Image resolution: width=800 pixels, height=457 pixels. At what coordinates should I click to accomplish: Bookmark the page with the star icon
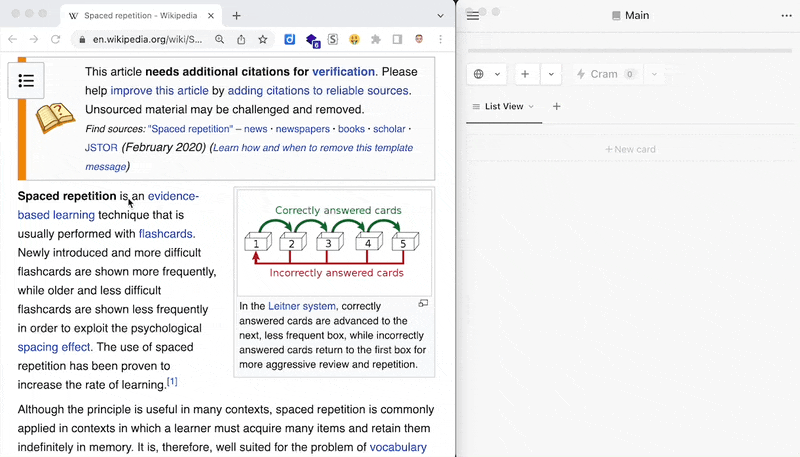(x=263, y=39)
